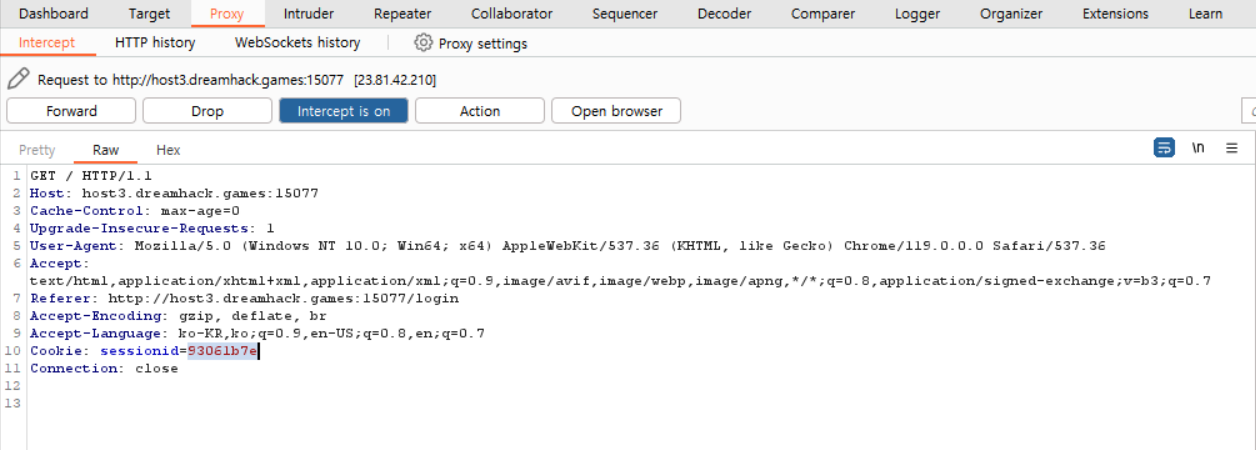Toggle non-printable characters \n icon

pyautogui.click(x=1198, y=148)
